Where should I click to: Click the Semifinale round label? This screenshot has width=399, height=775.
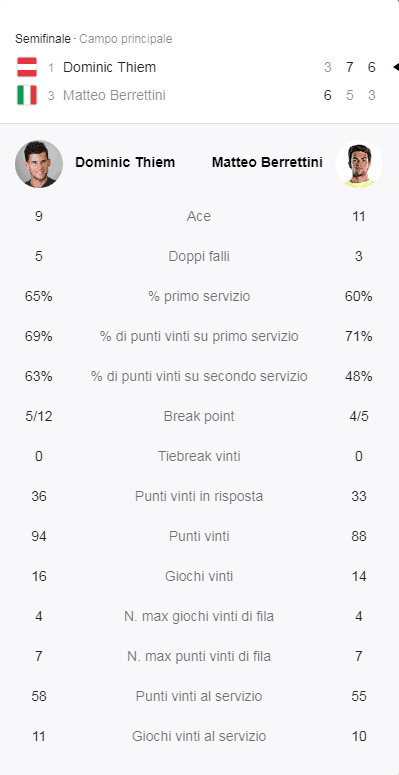43,39
